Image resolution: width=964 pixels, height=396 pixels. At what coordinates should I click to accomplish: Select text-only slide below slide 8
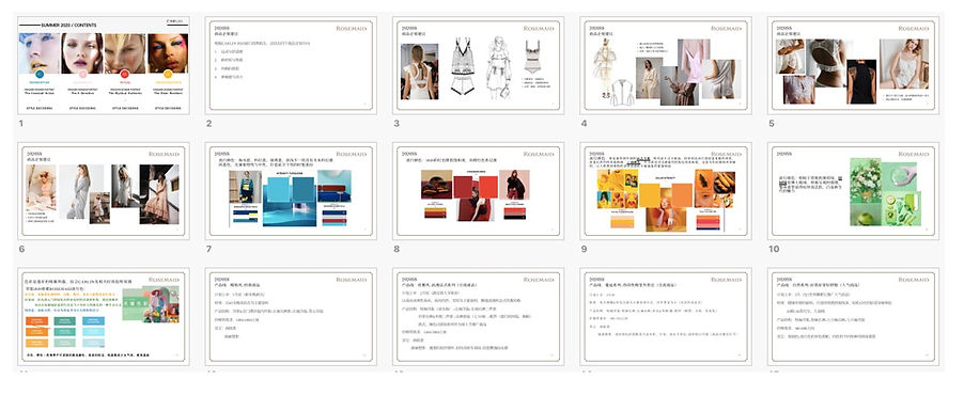tap(478, 317)
